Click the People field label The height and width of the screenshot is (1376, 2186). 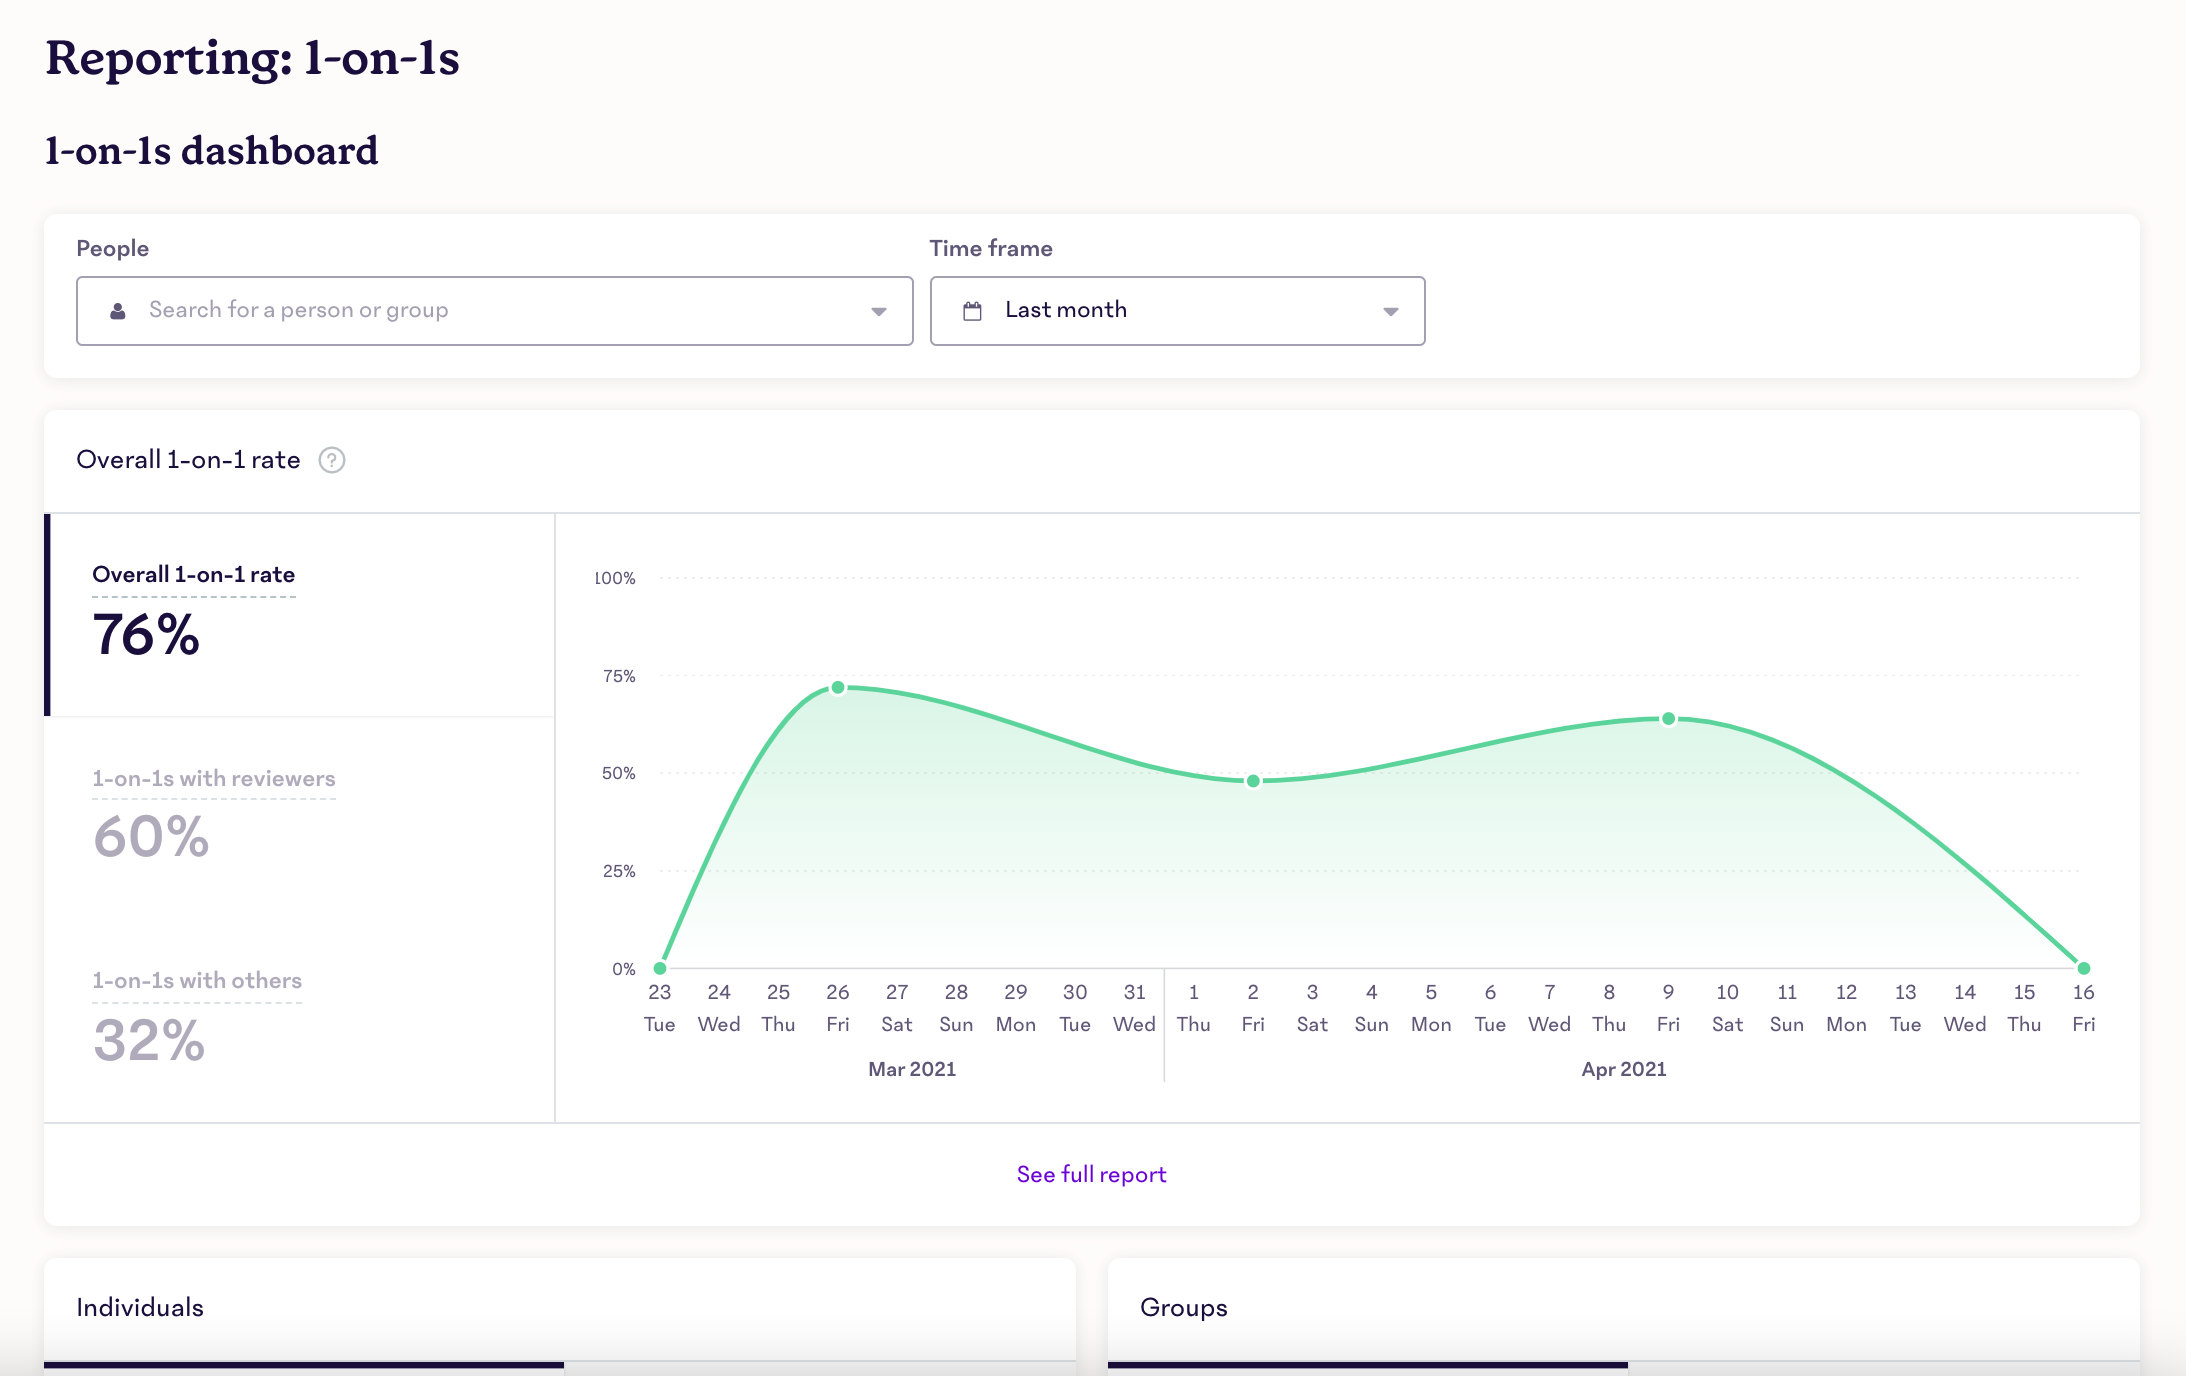click(113, 248)
